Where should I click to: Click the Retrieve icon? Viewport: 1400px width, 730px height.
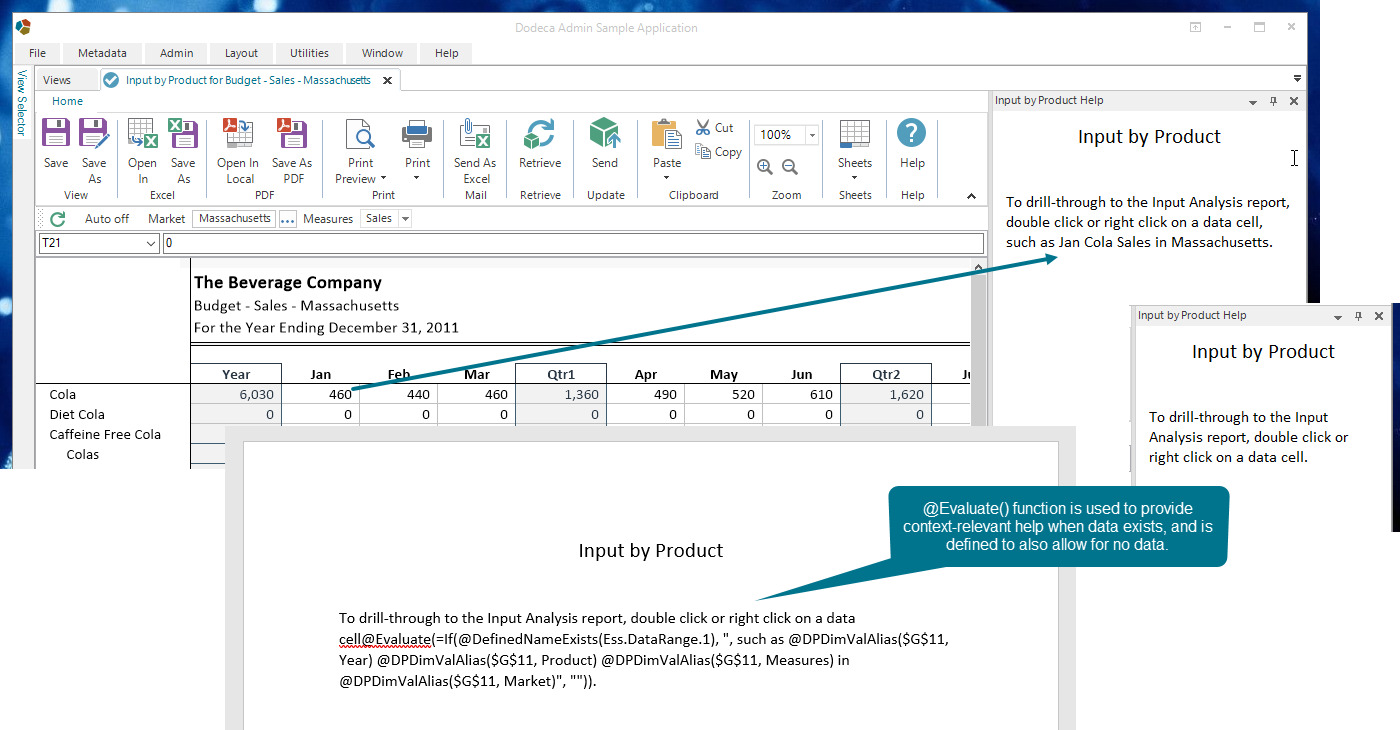click(540, 134)
